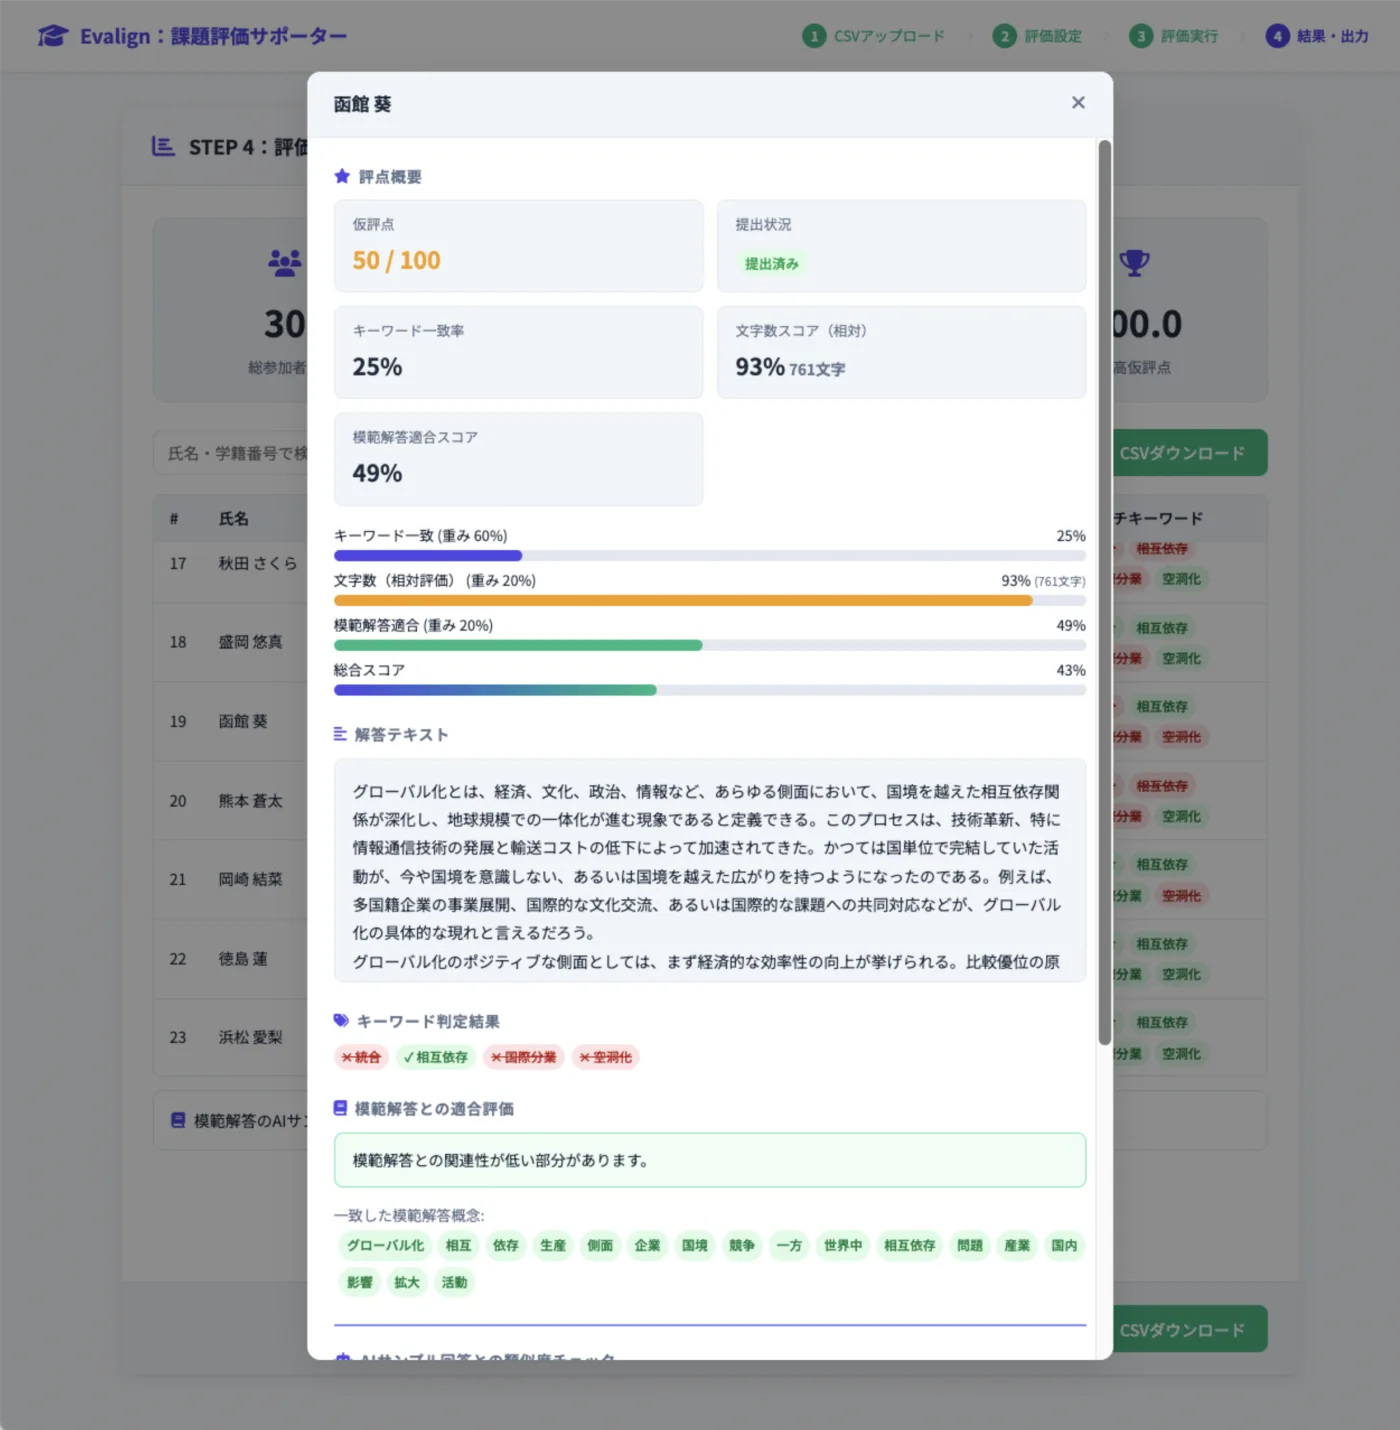
Task: Go to step 4 結果・出力
Action: pos(1317,36)
